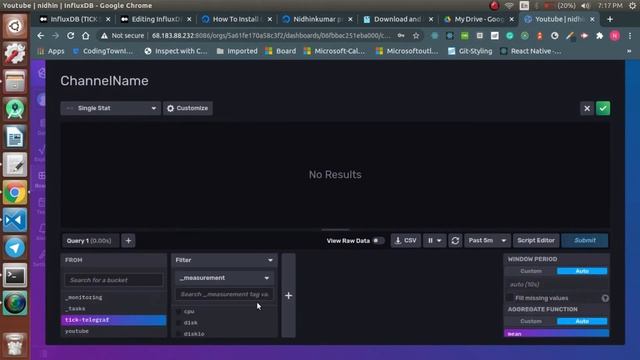Select the tick-telegraf bucket
The image size is (640, 360).
point(113,320)
